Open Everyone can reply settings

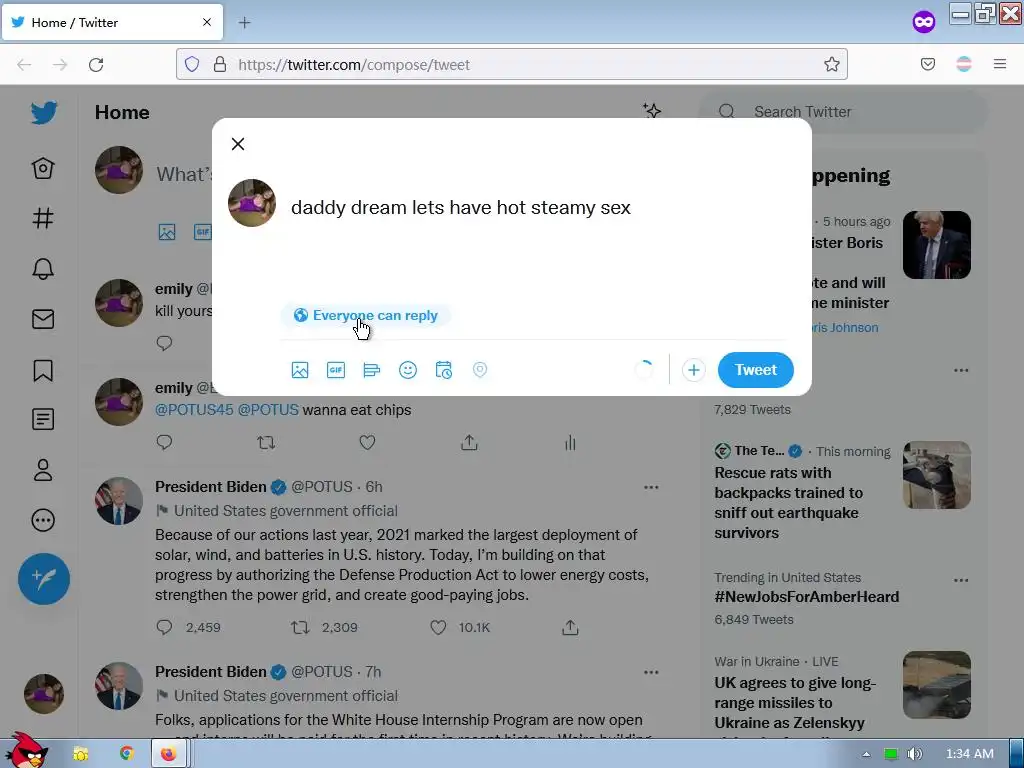click(366, 315)
